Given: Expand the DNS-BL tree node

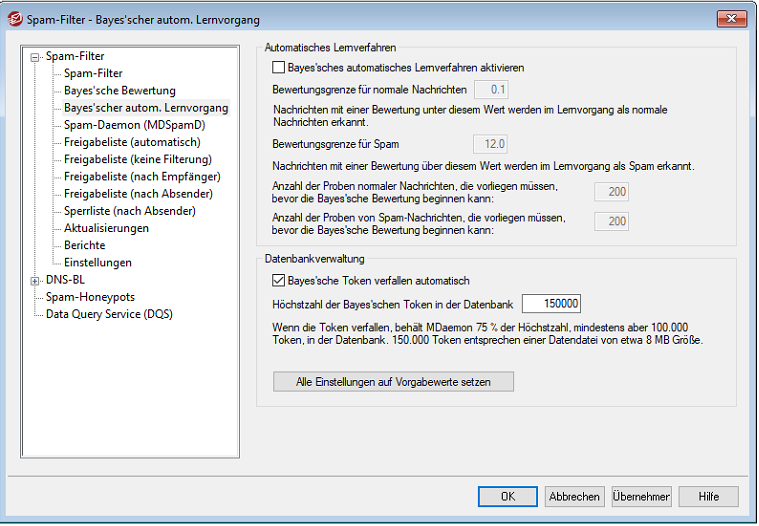Looking at the screenshot, I should (36, 280).
